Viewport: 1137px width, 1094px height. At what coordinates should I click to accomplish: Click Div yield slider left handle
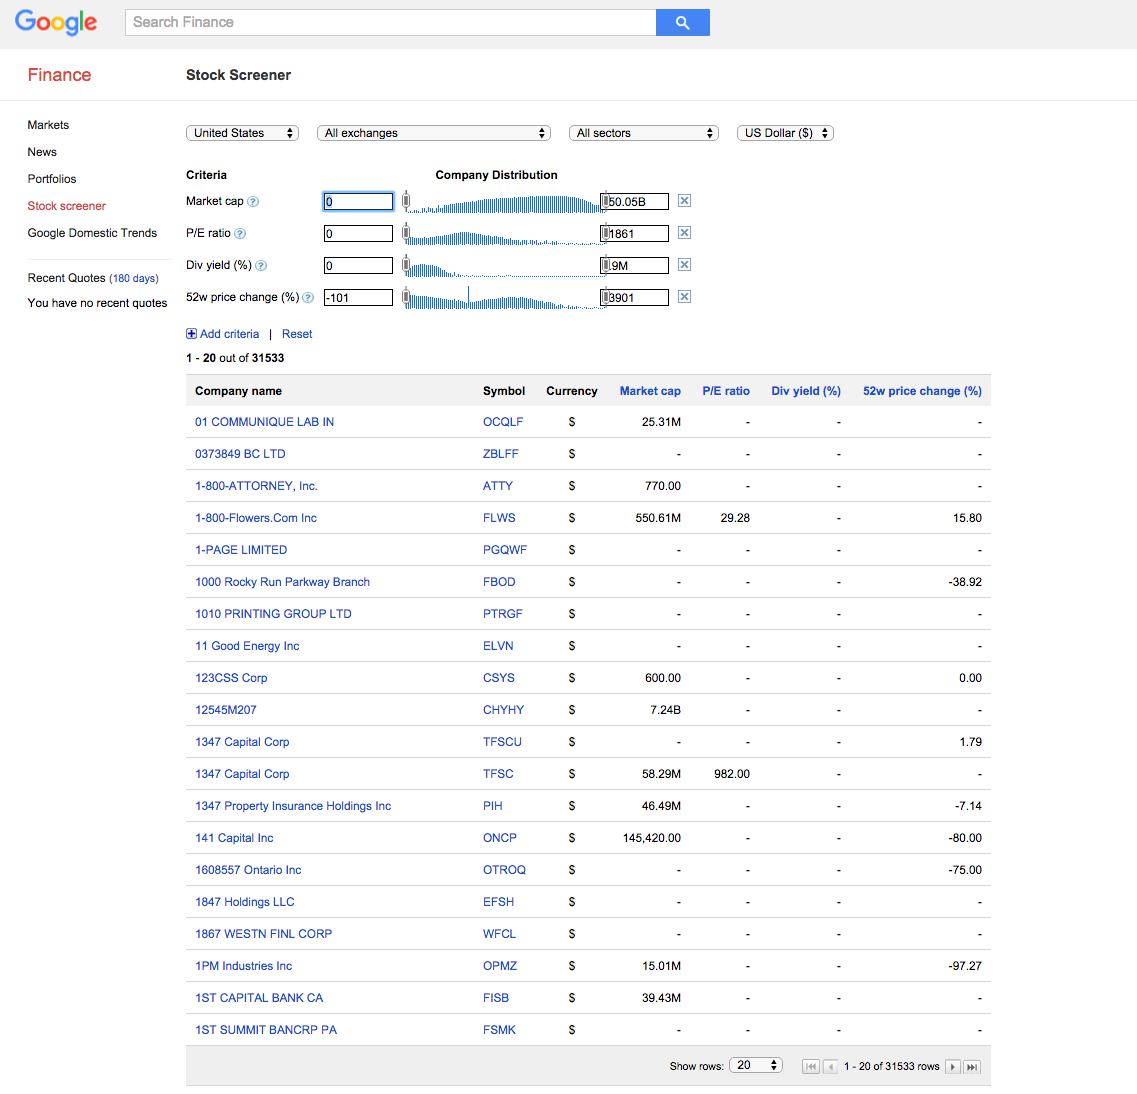tap(406, 265)
